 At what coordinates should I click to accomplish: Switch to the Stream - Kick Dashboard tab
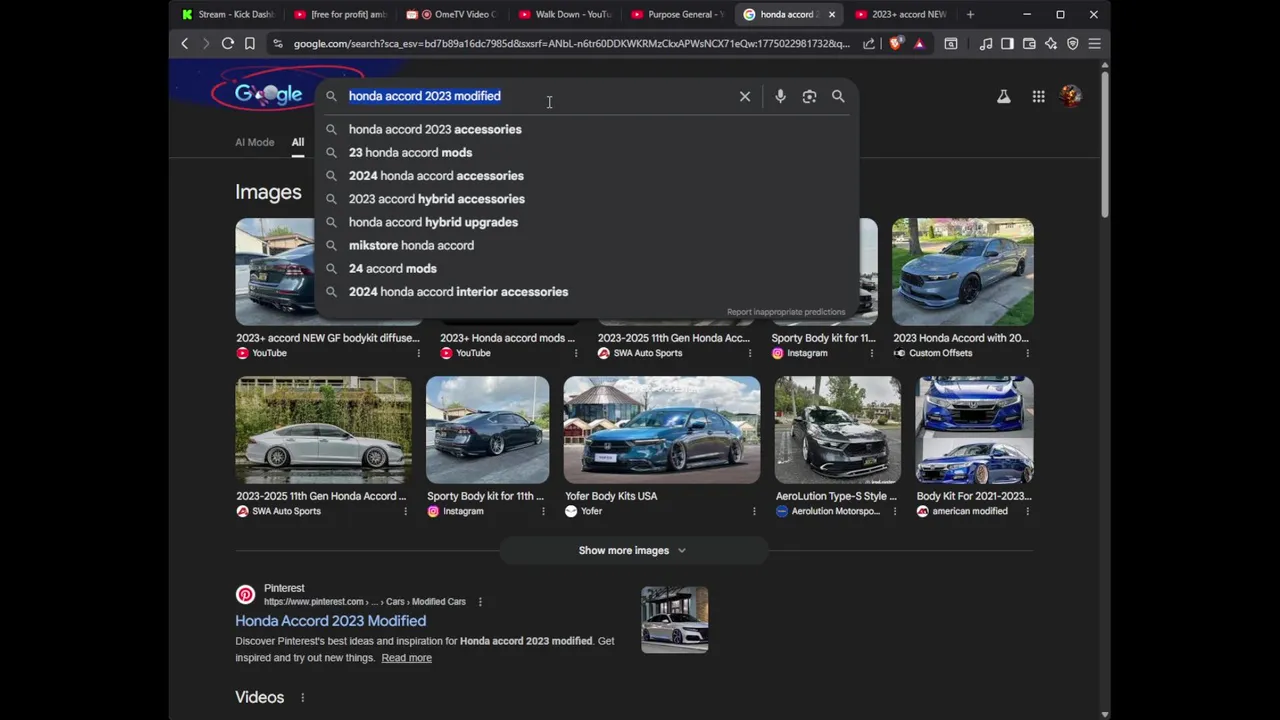point(228,14)
